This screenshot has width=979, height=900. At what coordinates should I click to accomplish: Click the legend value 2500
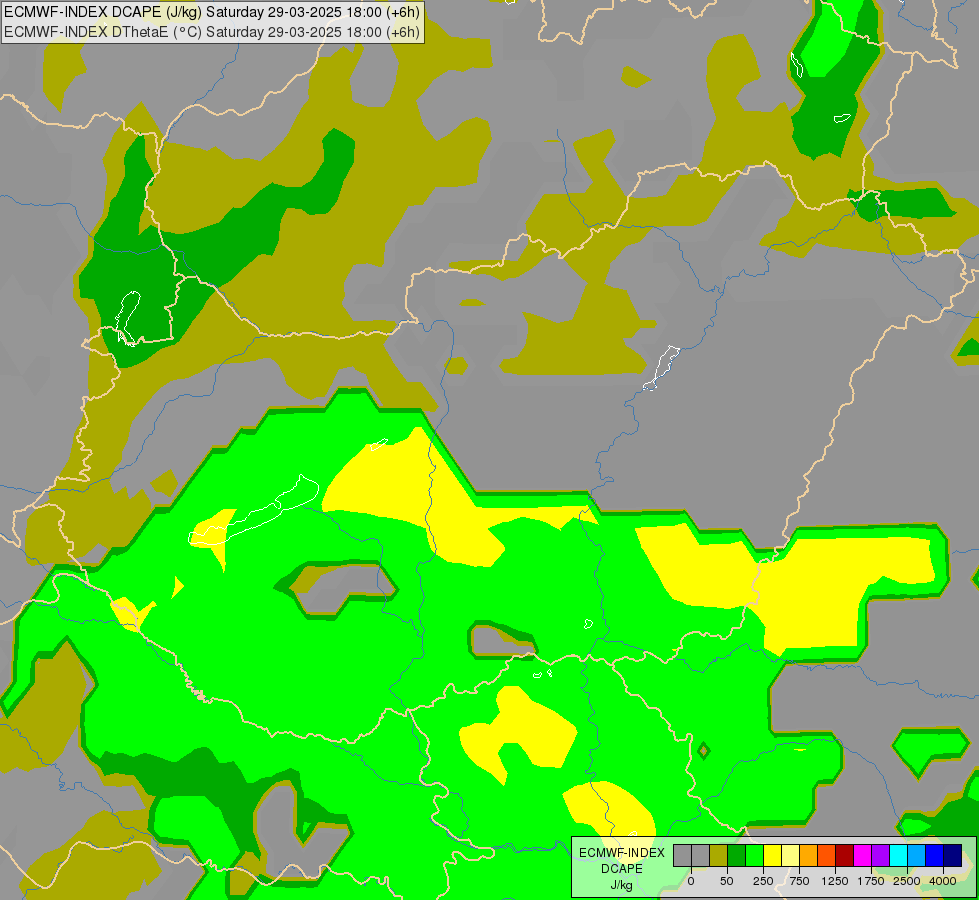[x=907, y=881]
